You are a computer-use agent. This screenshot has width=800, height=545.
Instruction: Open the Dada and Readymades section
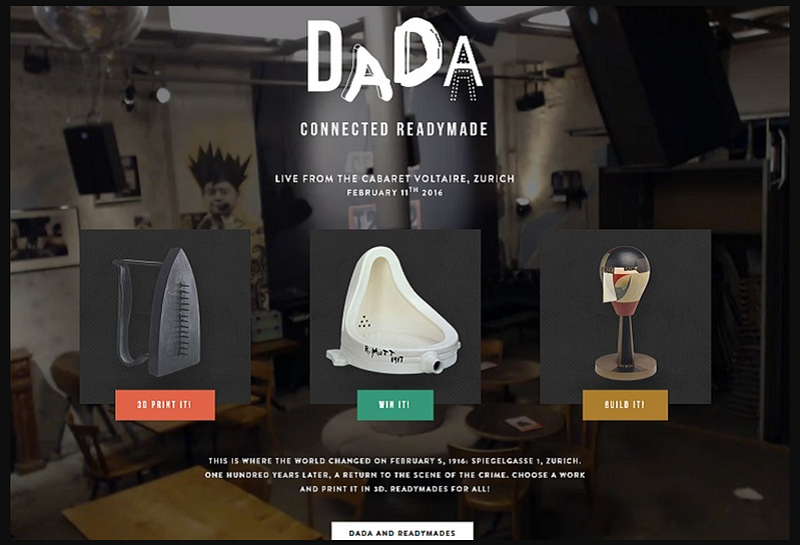402,532
